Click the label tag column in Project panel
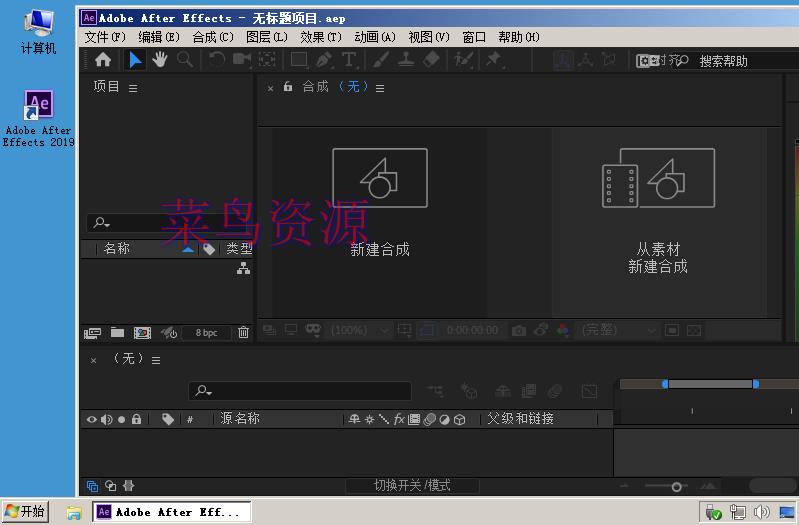 208,249
